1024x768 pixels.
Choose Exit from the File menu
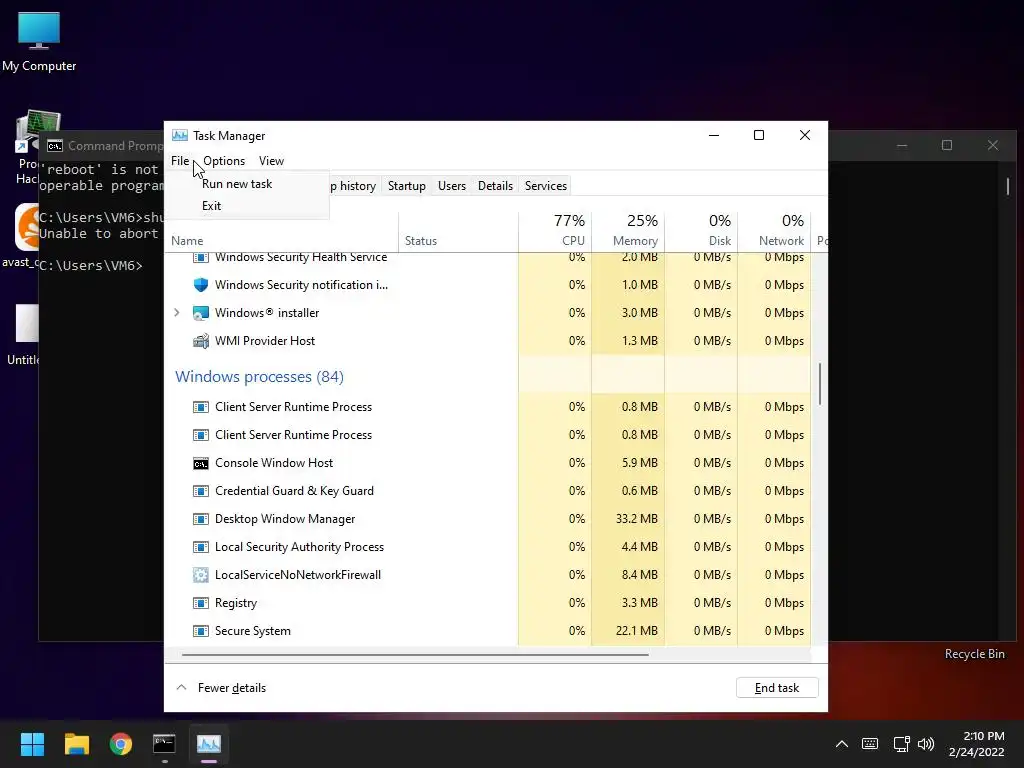[212, 206]
